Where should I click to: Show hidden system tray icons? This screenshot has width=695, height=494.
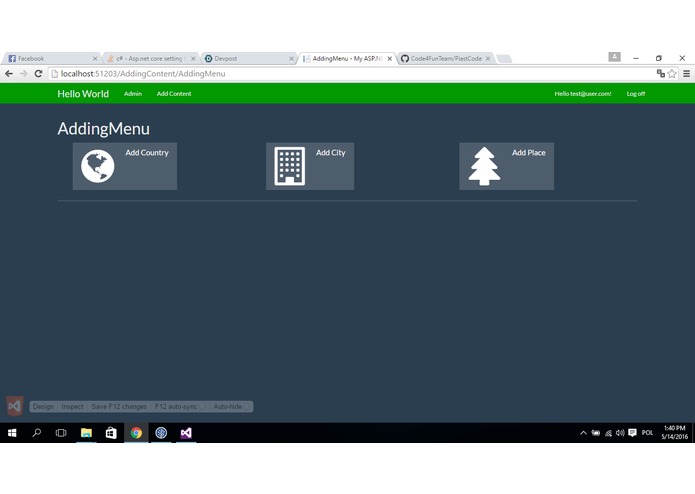point(583,433)
